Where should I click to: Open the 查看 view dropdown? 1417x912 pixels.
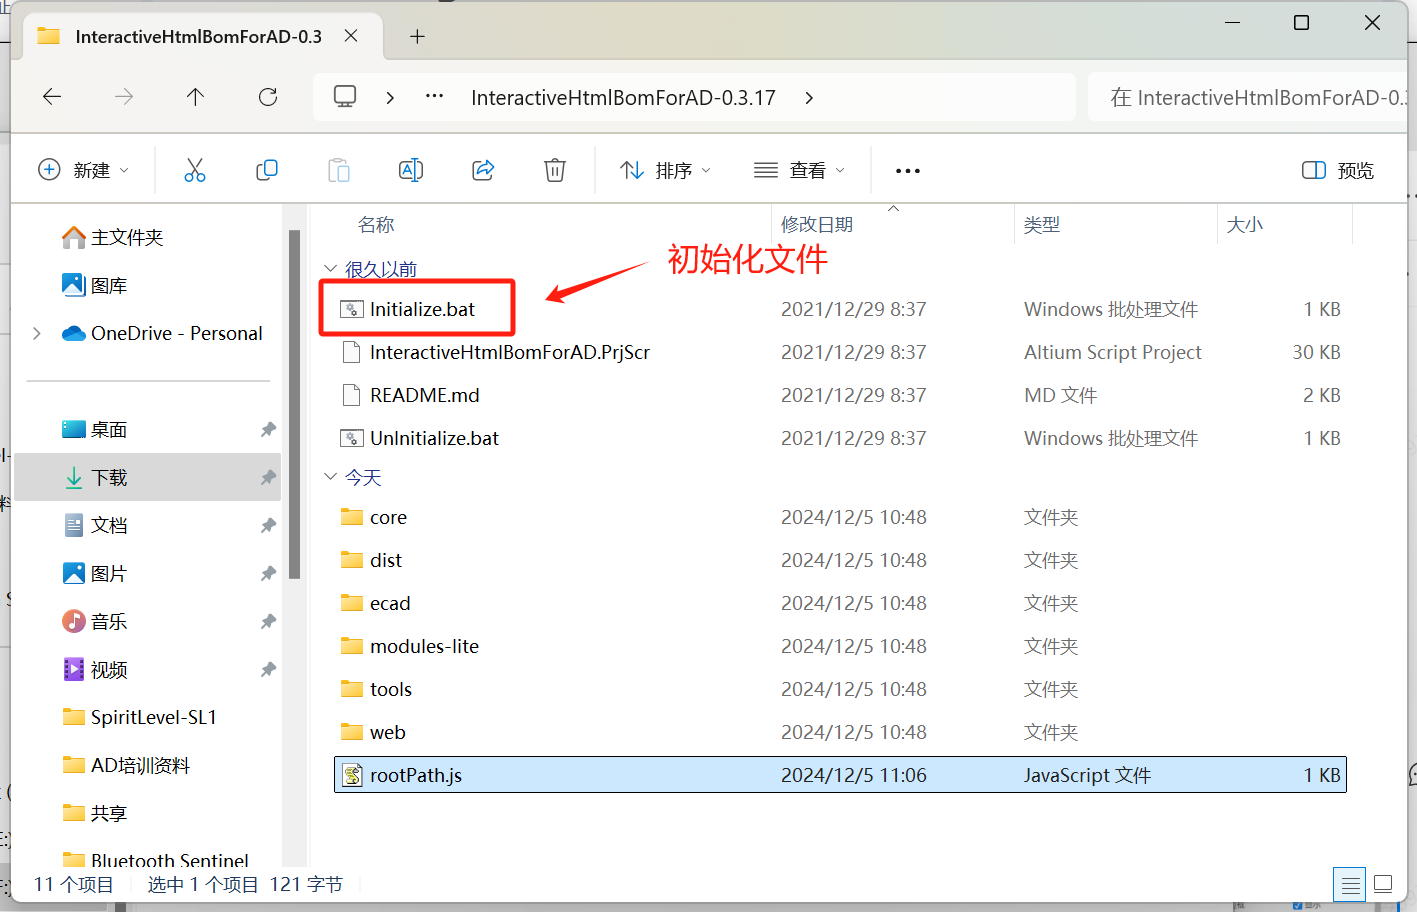pyautogui.click(x=799, y=170)
